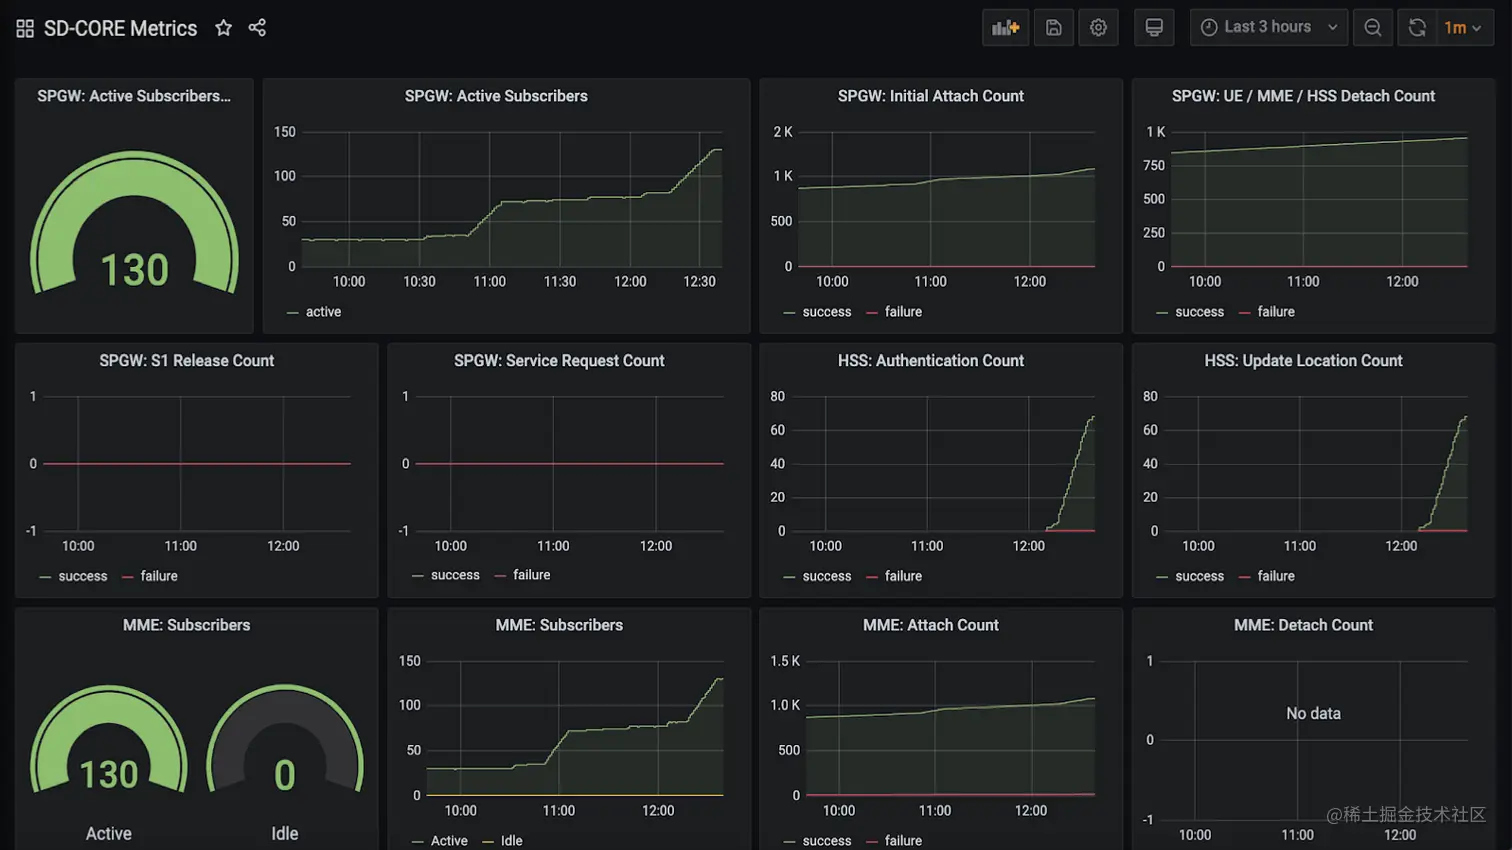Click the '12:30' axis label in the SPGW Active Subscribers graph
This screenshot has height=850, width=1512.
click(699, 282)
